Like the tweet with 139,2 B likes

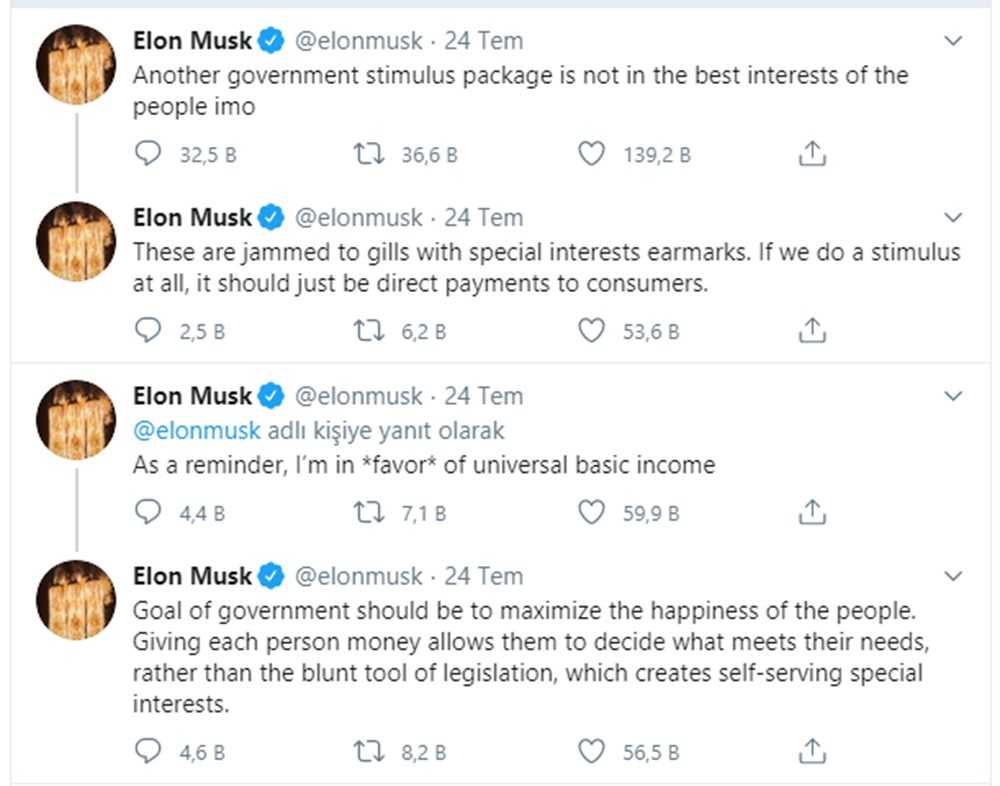coord(592,154)
